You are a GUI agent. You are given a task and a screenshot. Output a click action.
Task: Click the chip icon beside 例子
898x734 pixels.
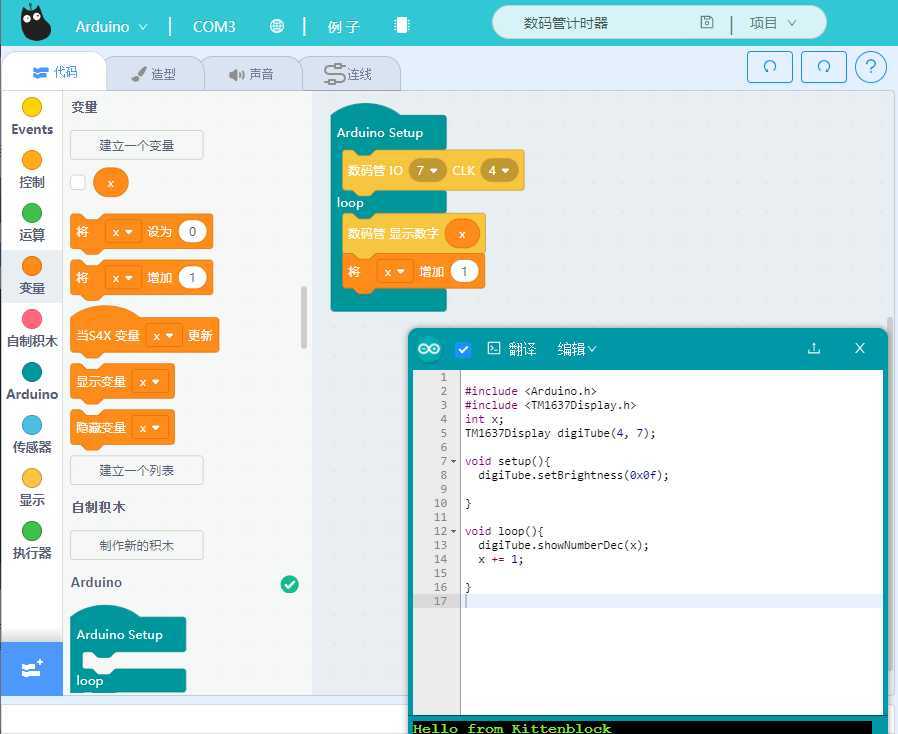(401, 26)
